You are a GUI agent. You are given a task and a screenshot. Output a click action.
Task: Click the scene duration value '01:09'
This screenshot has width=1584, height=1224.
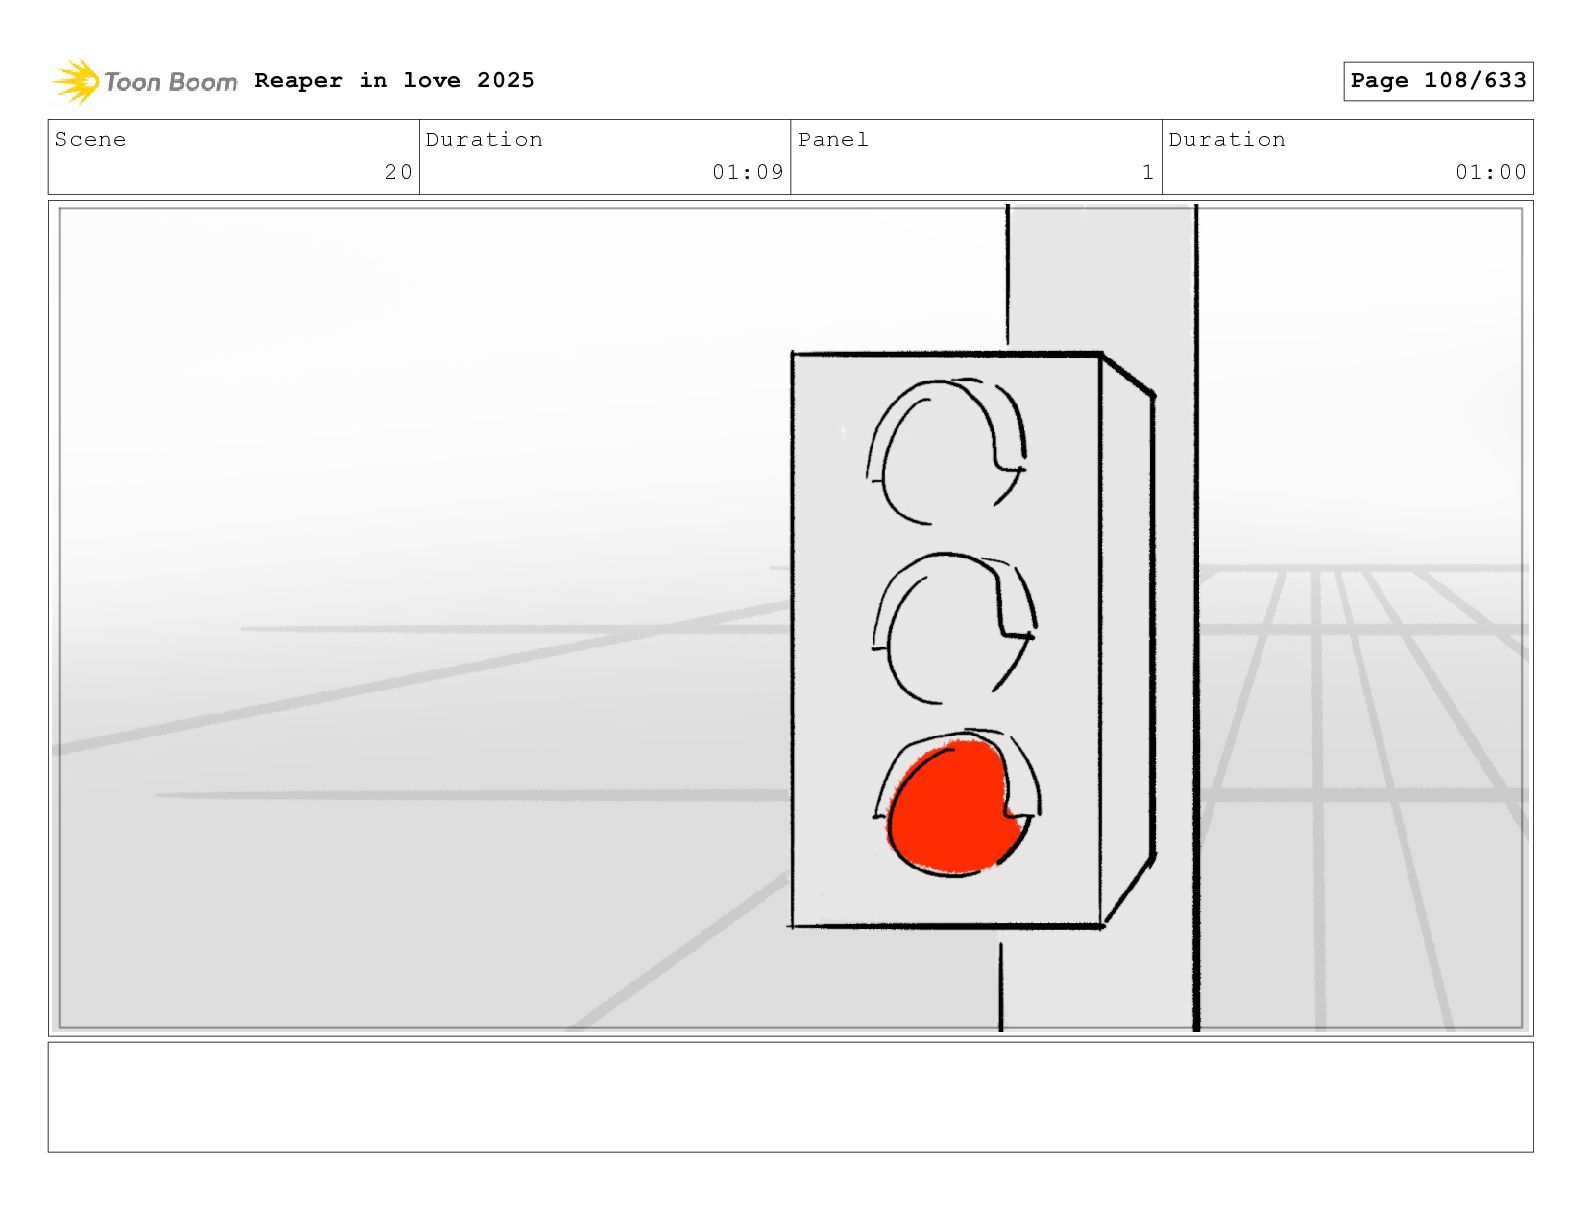(x=748, y=172)
